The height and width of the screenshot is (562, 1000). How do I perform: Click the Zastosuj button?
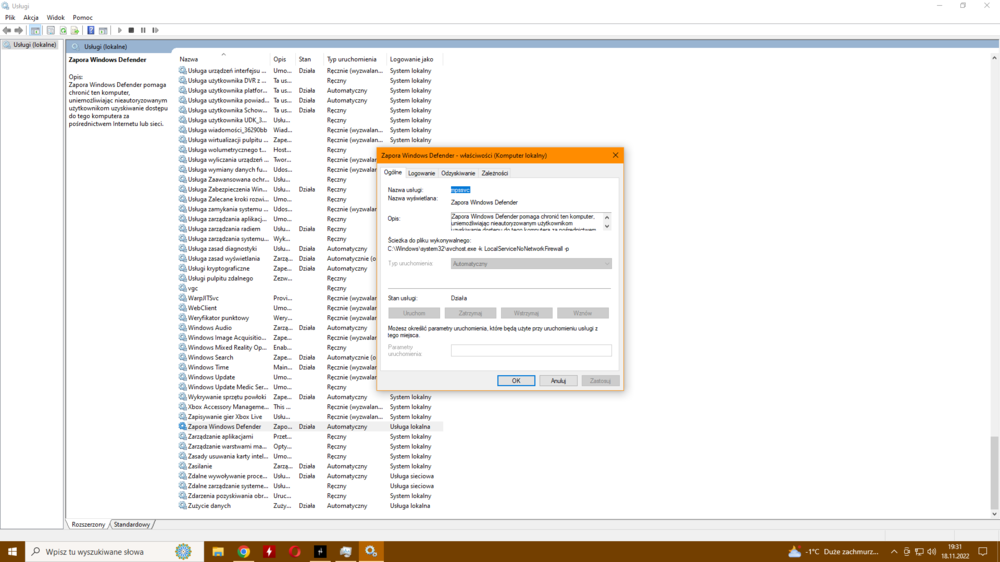(x=600, y=381)
